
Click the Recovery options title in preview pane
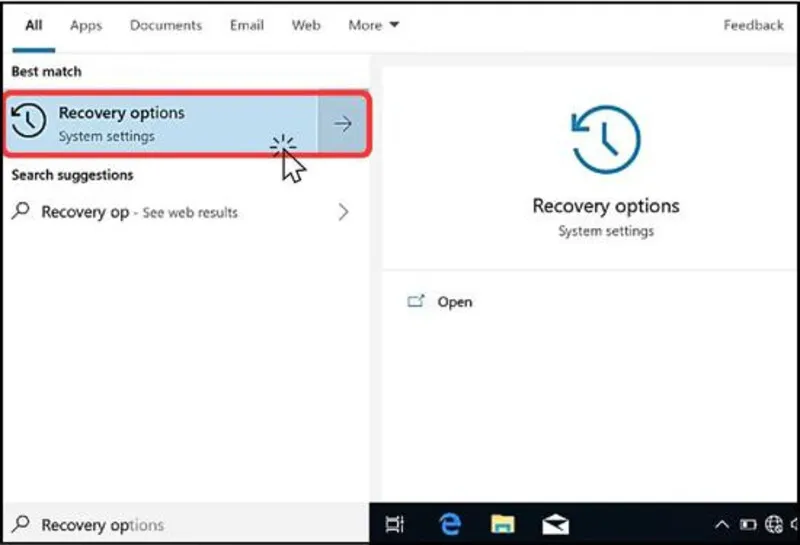tap(606, 206)
